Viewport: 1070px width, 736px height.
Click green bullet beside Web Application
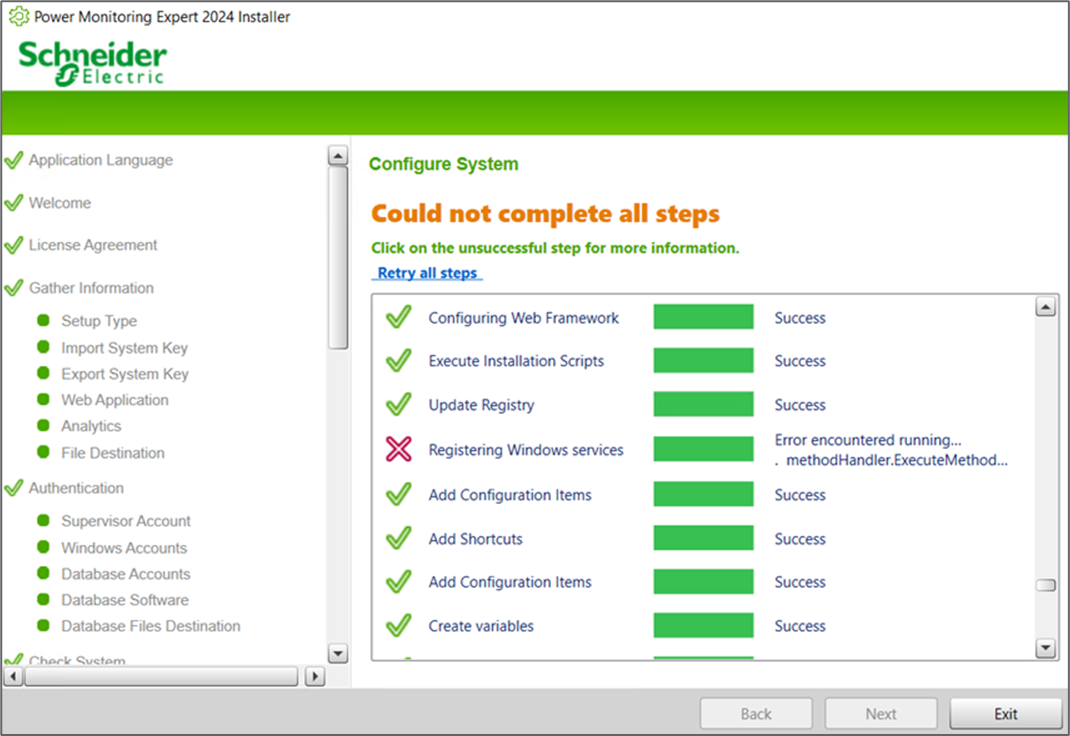click(x=43, y=399)
